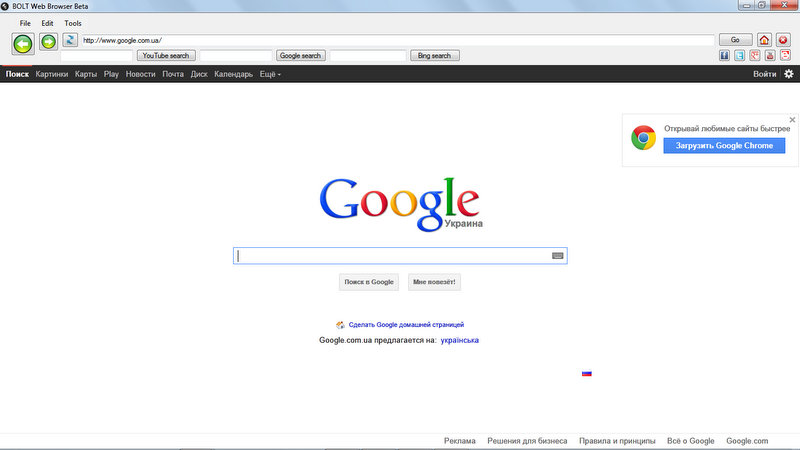Dismiss the Chrome promo with its X
The image size is (800, 450).
[792, 120]
